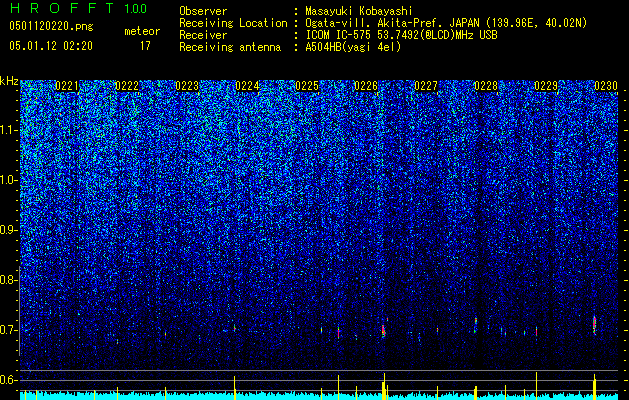
Task: Click the 0221 time marker
Action: (x=67, y=86)
